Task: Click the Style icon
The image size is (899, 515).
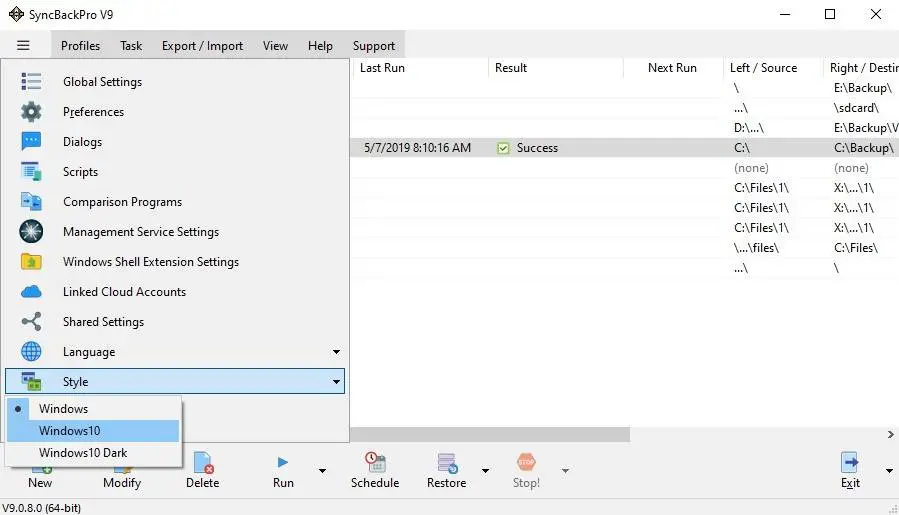Action: click(31, 381)
